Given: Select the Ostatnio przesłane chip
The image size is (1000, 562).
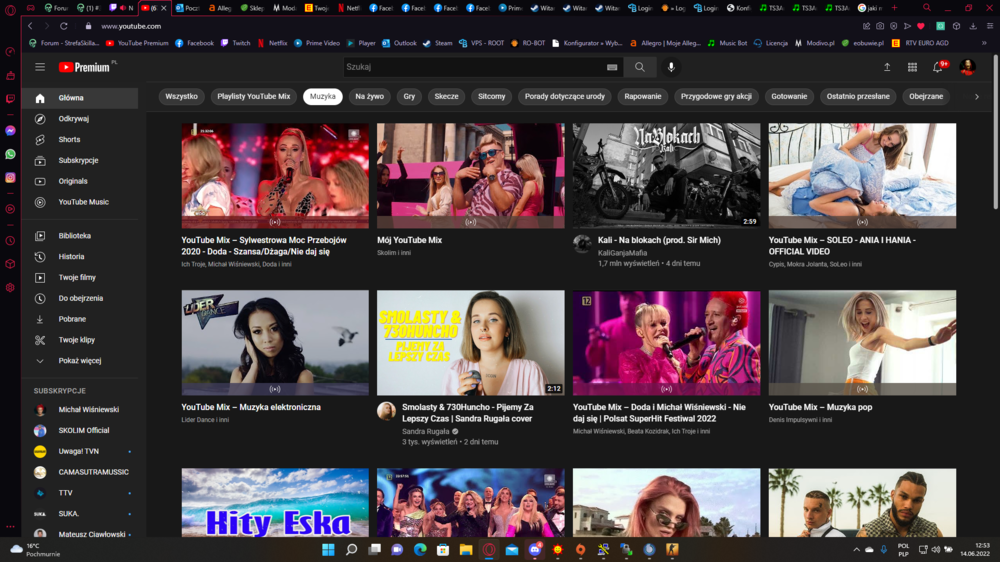Looking at the screenshot, I should (858, 96).
